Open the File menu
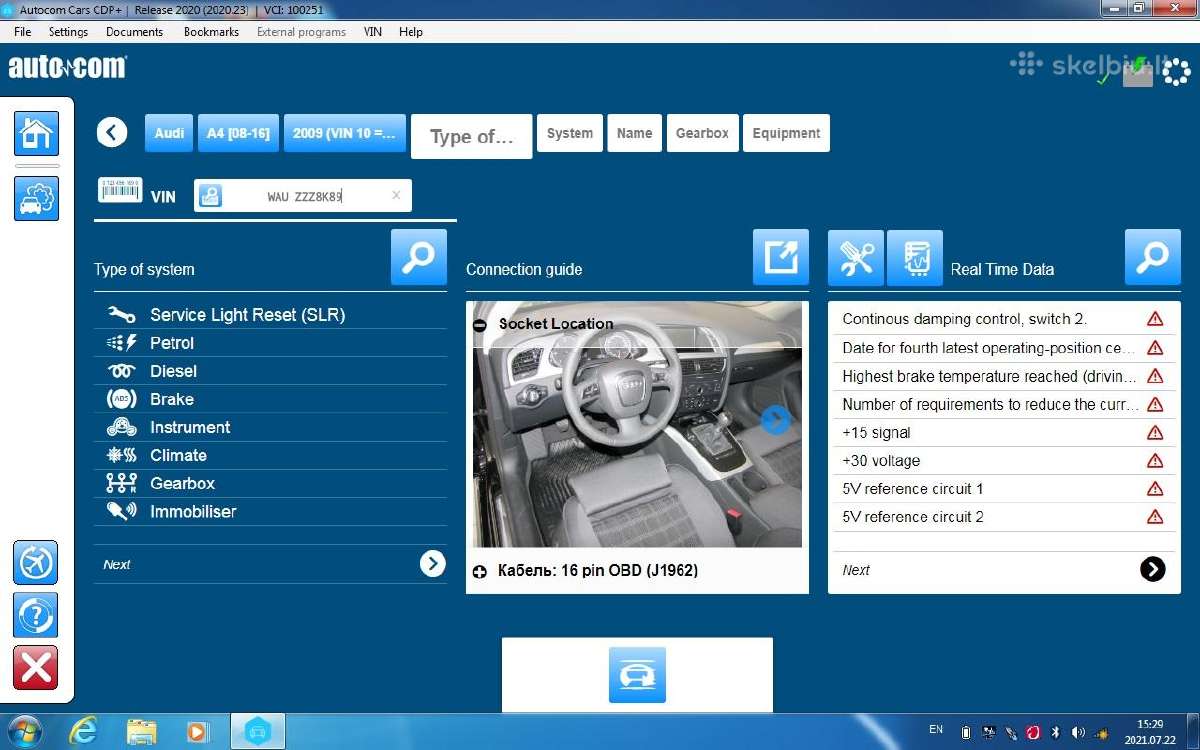Viewport: 1200px width, 750px height. point(23,32)
